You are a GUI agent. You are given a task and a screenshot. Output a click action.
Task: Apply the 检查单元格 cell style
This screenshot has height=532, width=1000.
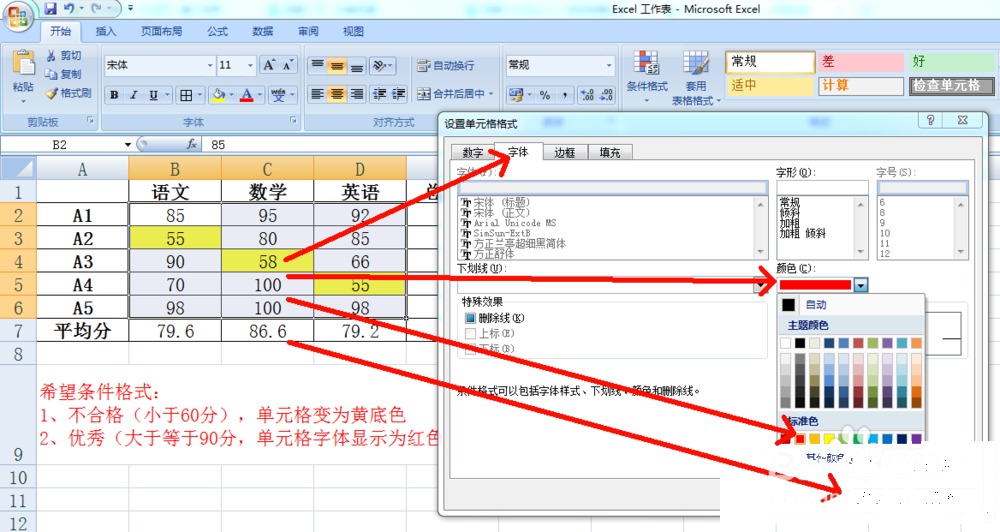[x=951, y=85]
